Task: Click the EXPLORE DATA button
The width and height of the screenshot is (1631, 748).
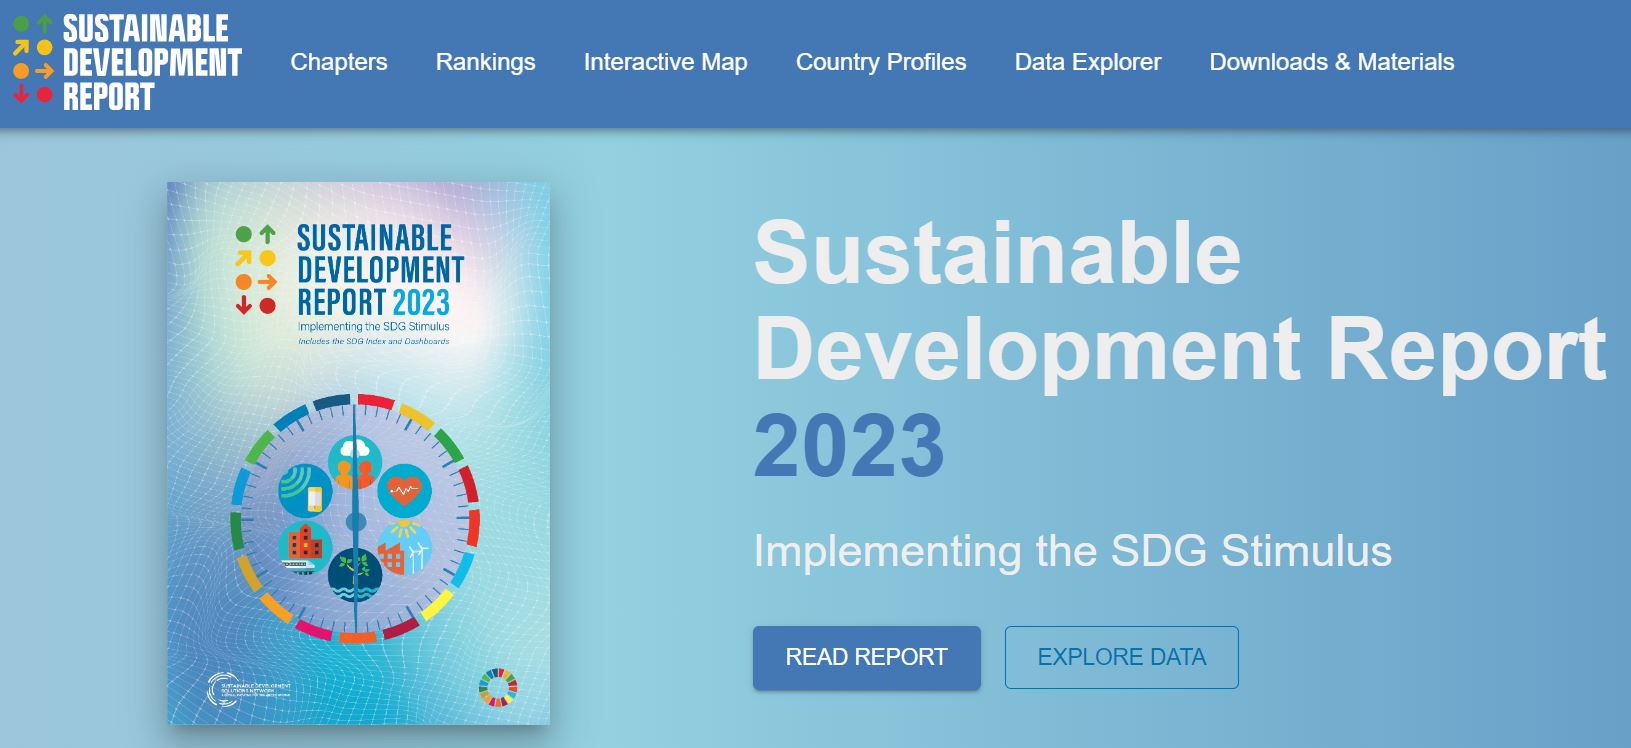Action: (x=1122, y=657)
